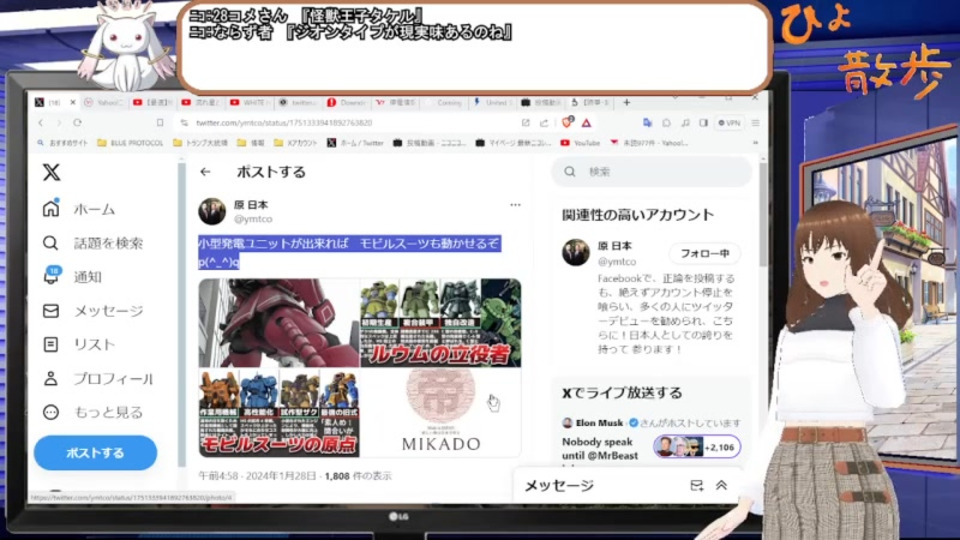The width and height of the screenshot is (960, 540).
Task: Click the post author's avatar
Action: (x=212, y=211)
